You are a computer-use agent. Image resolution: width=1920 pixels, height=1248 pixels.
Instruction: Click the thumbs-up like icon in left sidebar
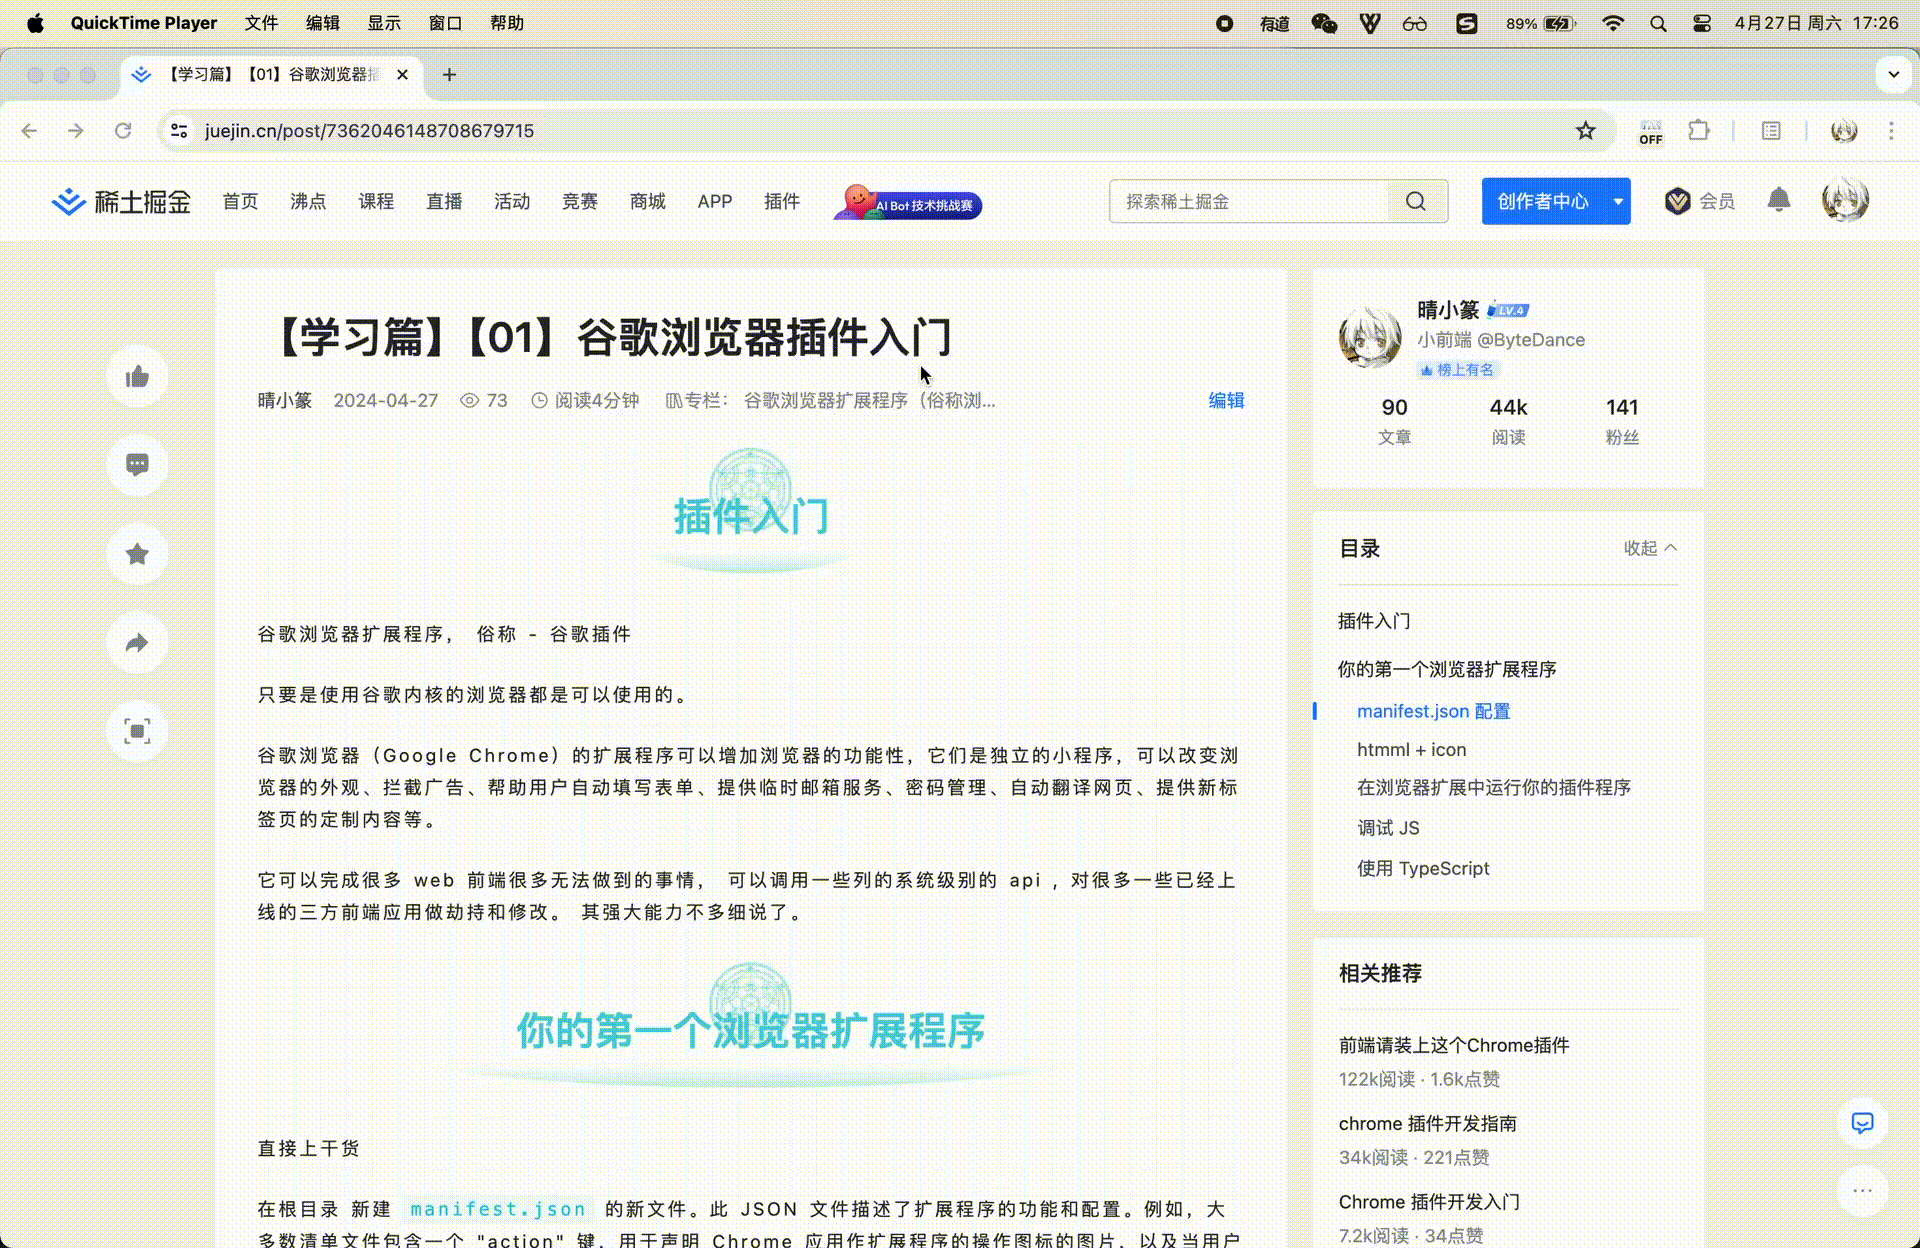coord(137,377)
